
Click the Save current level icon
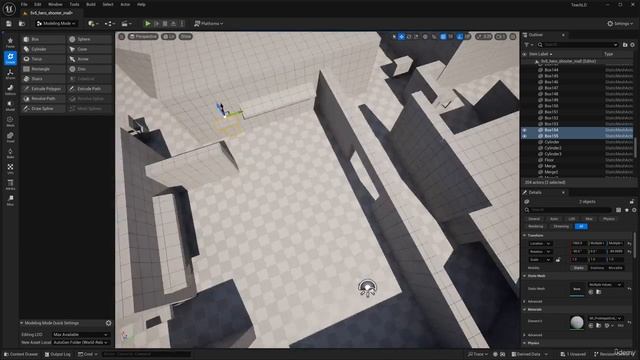point(9,24)
